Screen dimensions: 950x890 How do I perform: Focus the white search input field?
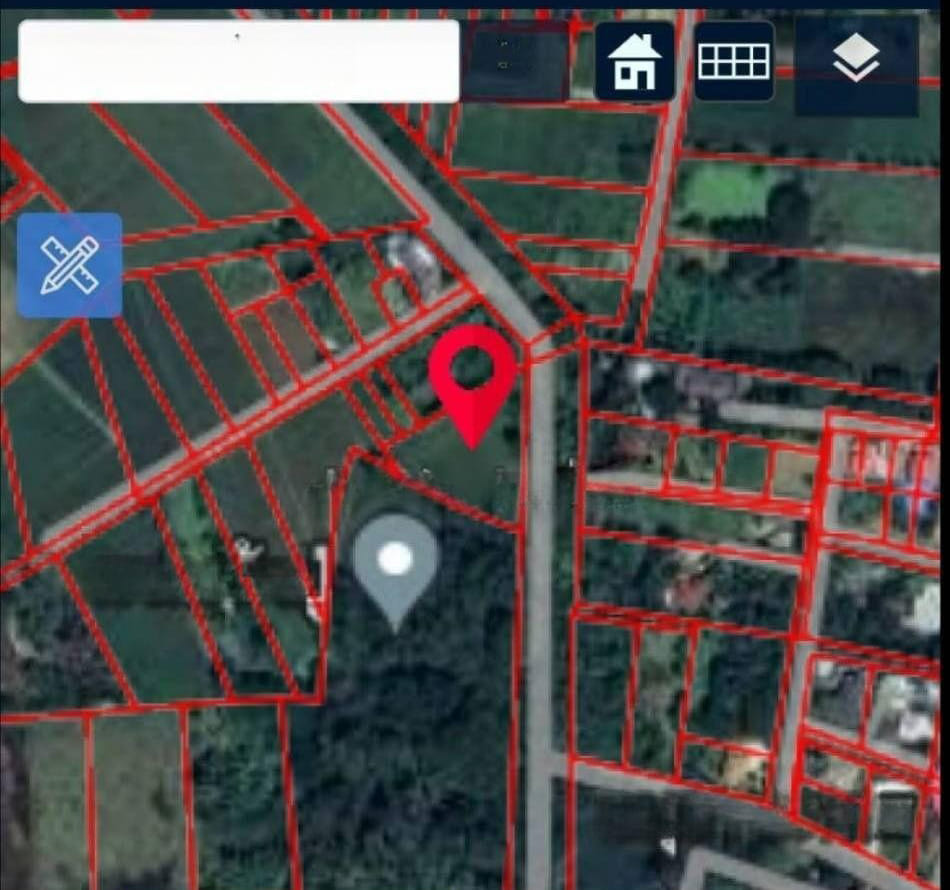238,61
